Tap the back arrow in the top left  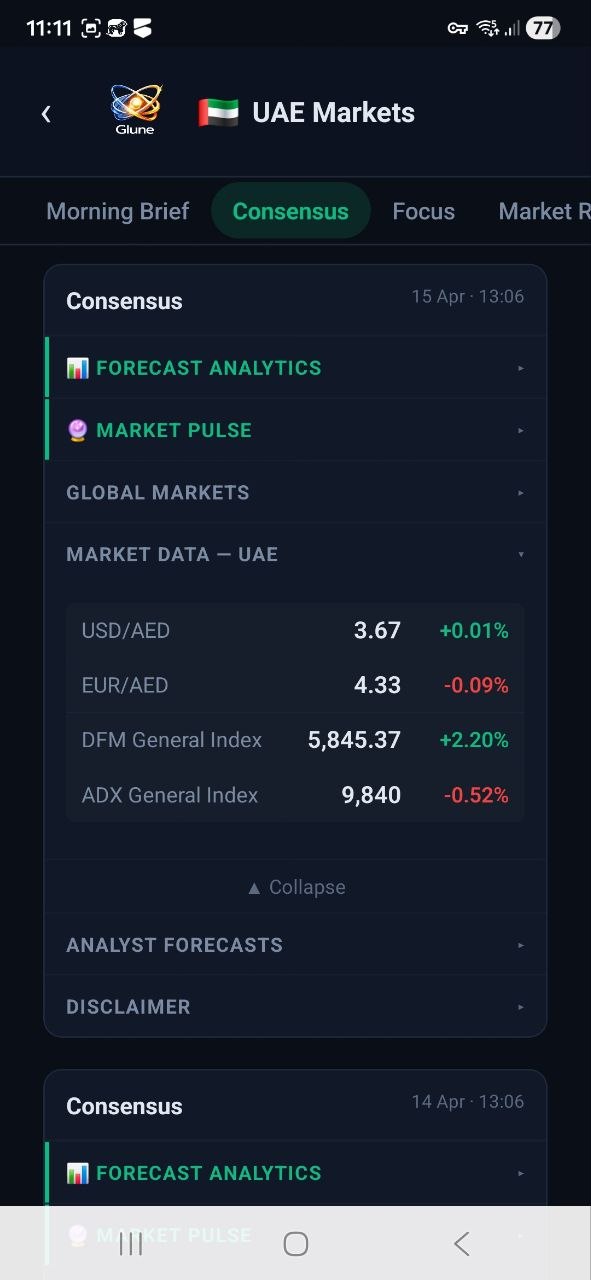[46, 113]
